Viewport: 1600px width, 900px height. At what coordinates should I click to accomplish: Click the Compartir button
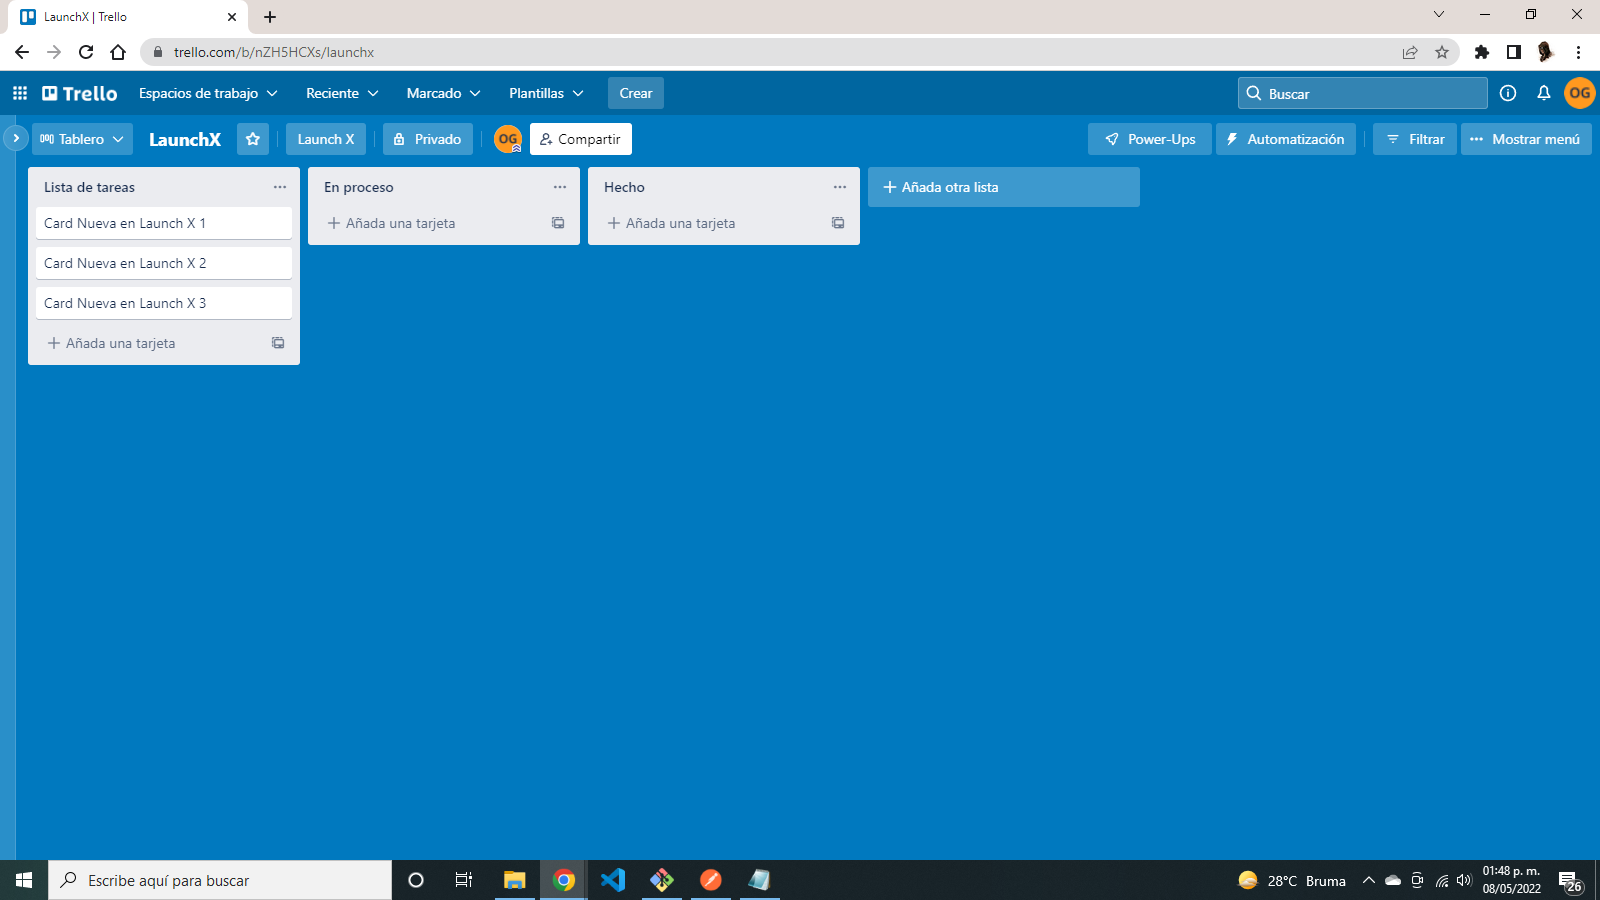(581, 139)
